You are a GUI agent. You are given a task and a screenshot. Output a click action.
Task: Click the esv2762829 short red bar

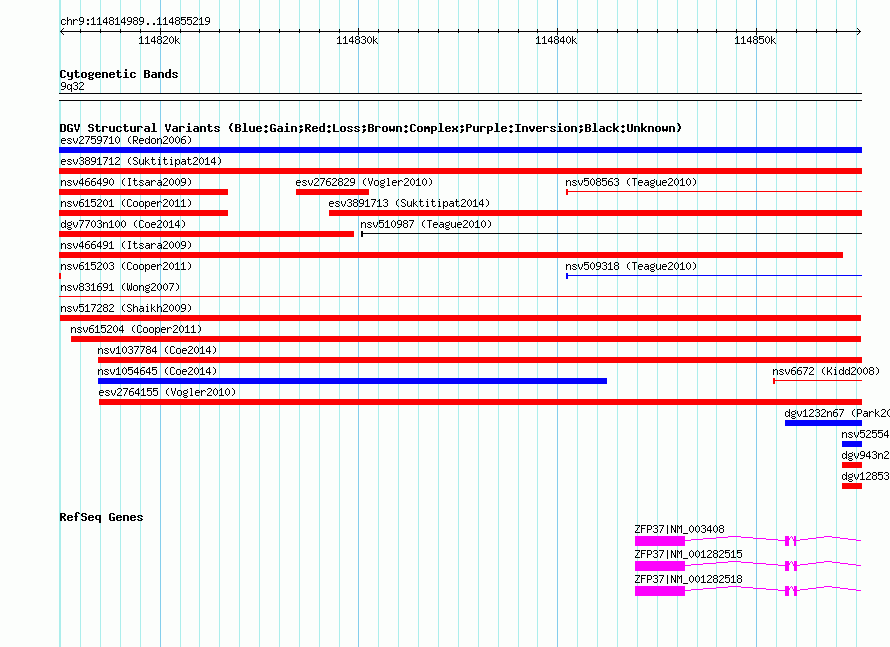333,192
